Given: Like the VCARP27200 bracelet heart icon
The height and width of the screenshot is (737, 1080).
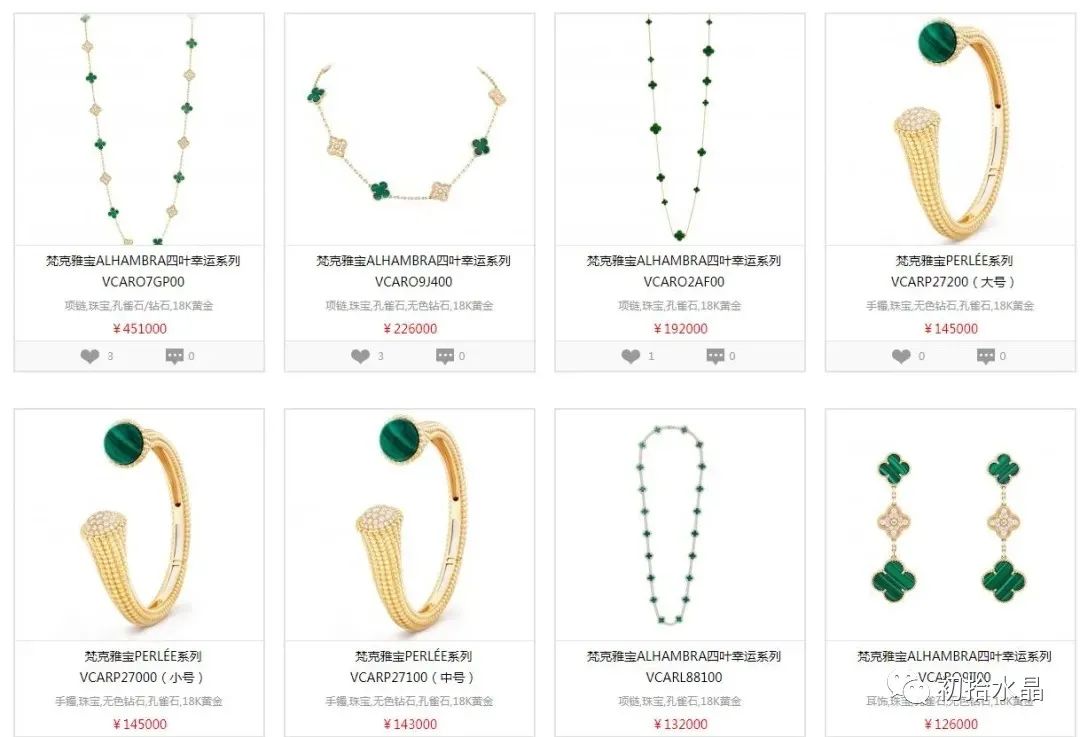Looking at the screenshot, I should 902,356.
